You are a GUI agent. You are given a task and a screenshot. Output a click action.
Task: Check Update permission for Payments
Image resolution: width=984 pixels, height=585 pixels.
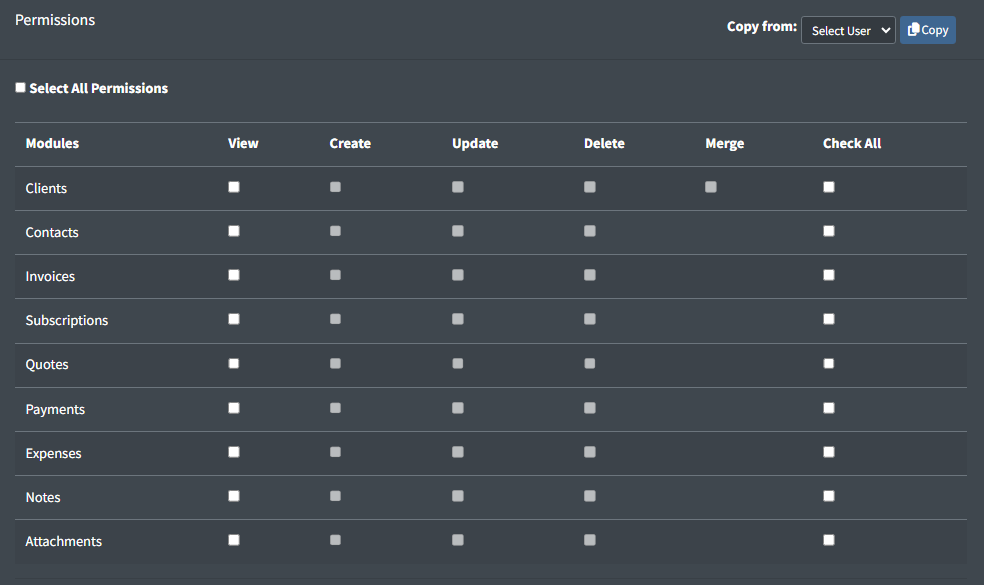point(457,407)
